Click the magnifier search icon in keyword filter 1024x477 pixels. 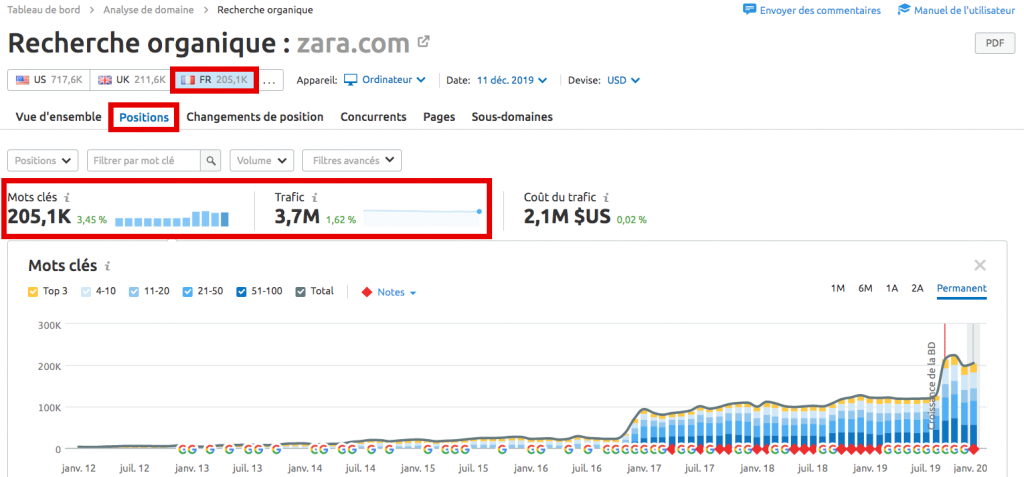click(x=210, y=160)
